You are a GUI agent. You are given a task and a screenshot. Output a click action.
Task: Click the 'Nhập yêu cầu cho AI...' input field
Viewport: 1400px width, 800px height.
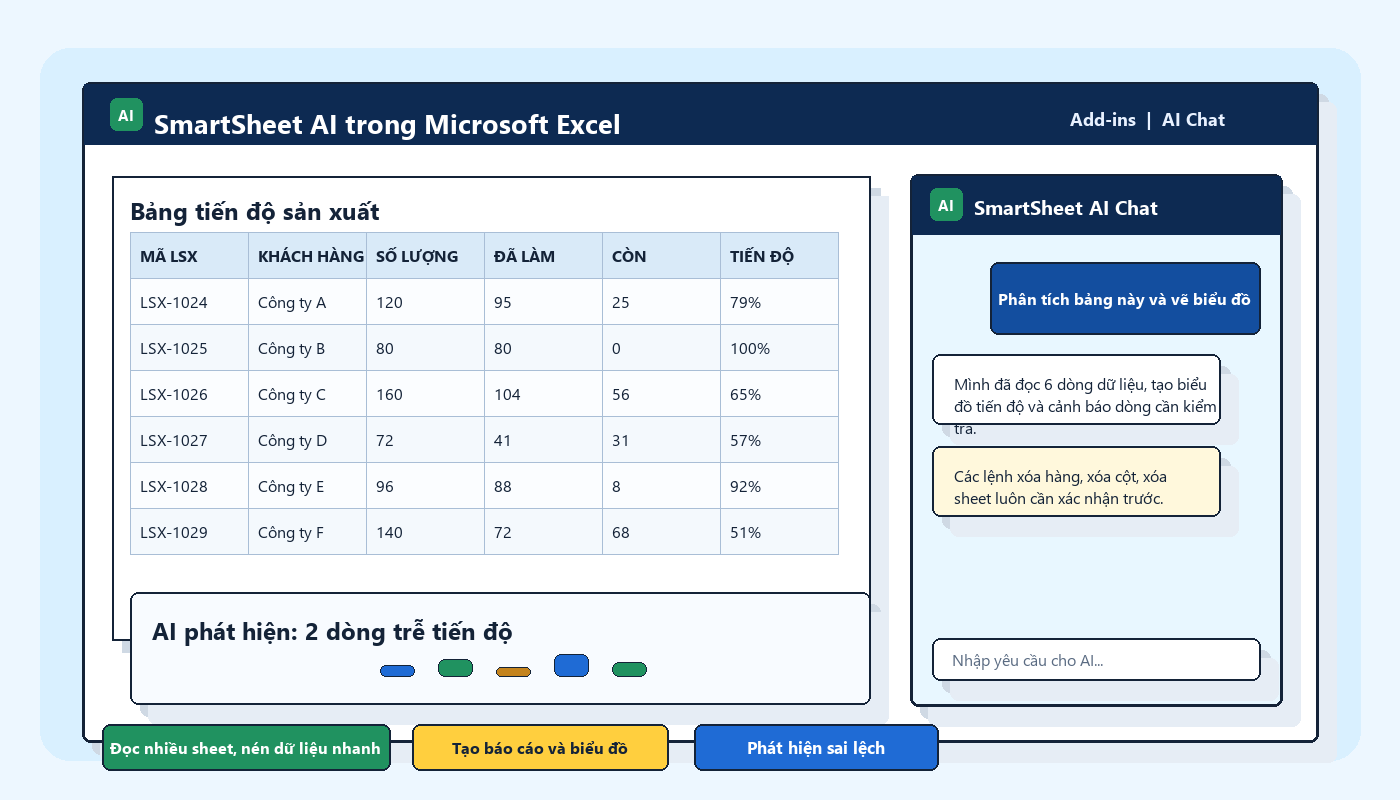(x=1096, y=660)
